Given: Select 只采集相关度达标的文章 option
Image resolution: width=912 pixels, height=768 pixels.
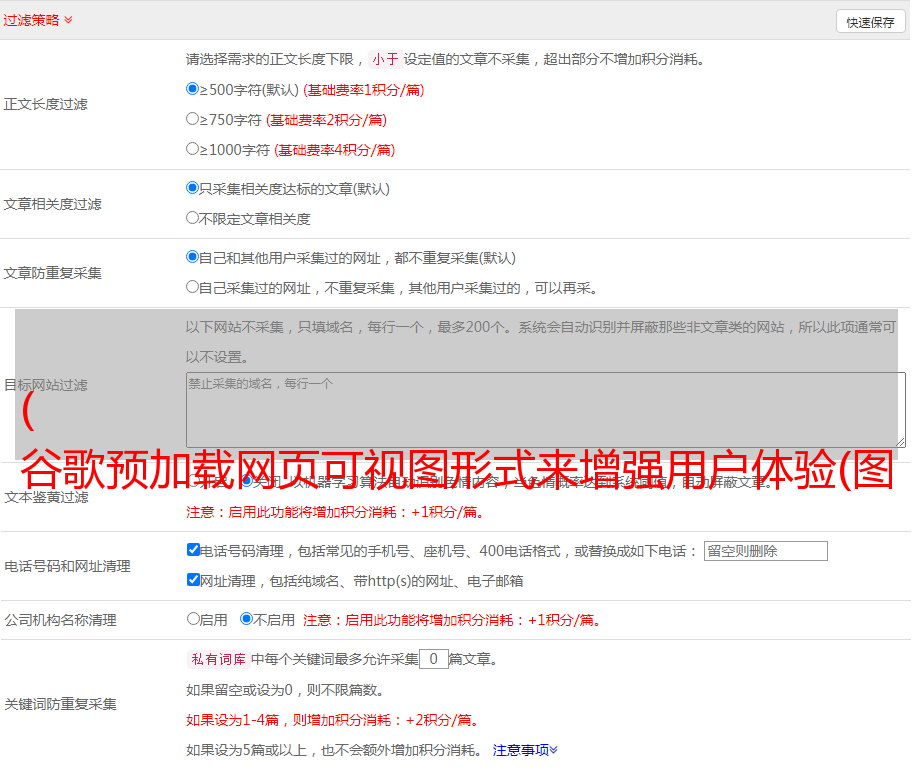Looking at the screenshot, I should coord(193,188).
